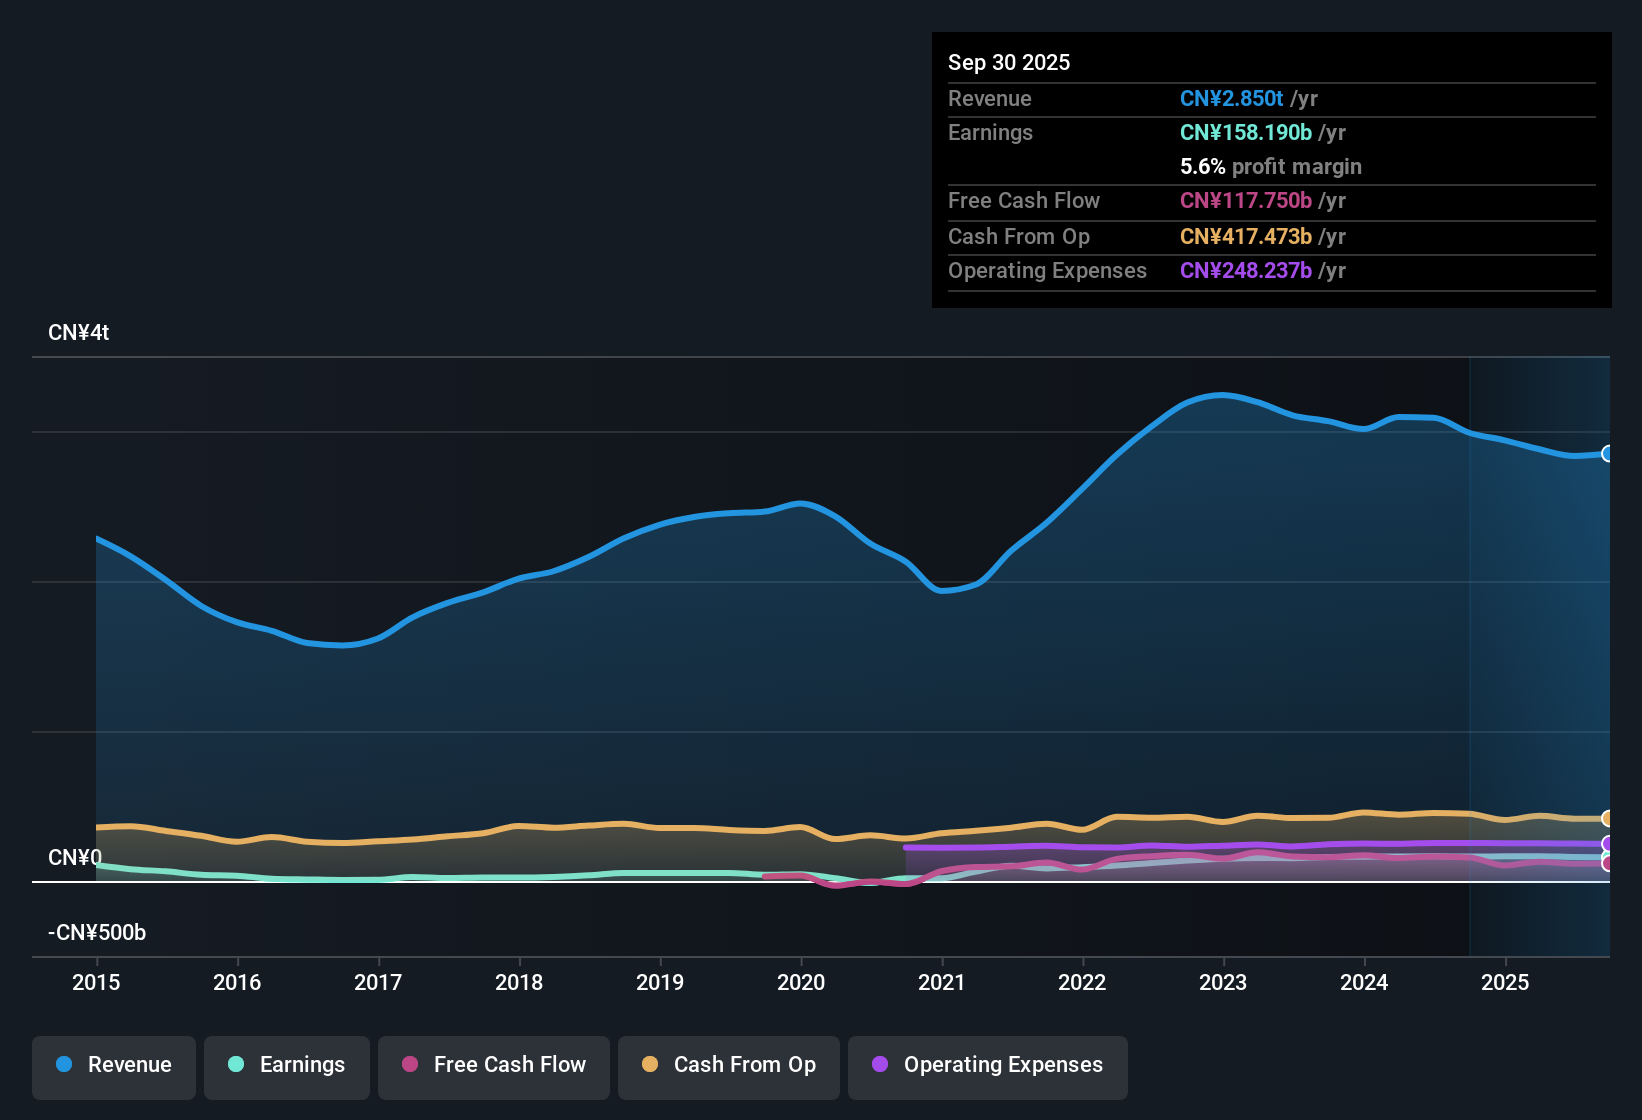The height and width of the screenshot is (1120, 1642).
Task: Click the CN¥417.473b Cash From Op value
Action: 1246,237
